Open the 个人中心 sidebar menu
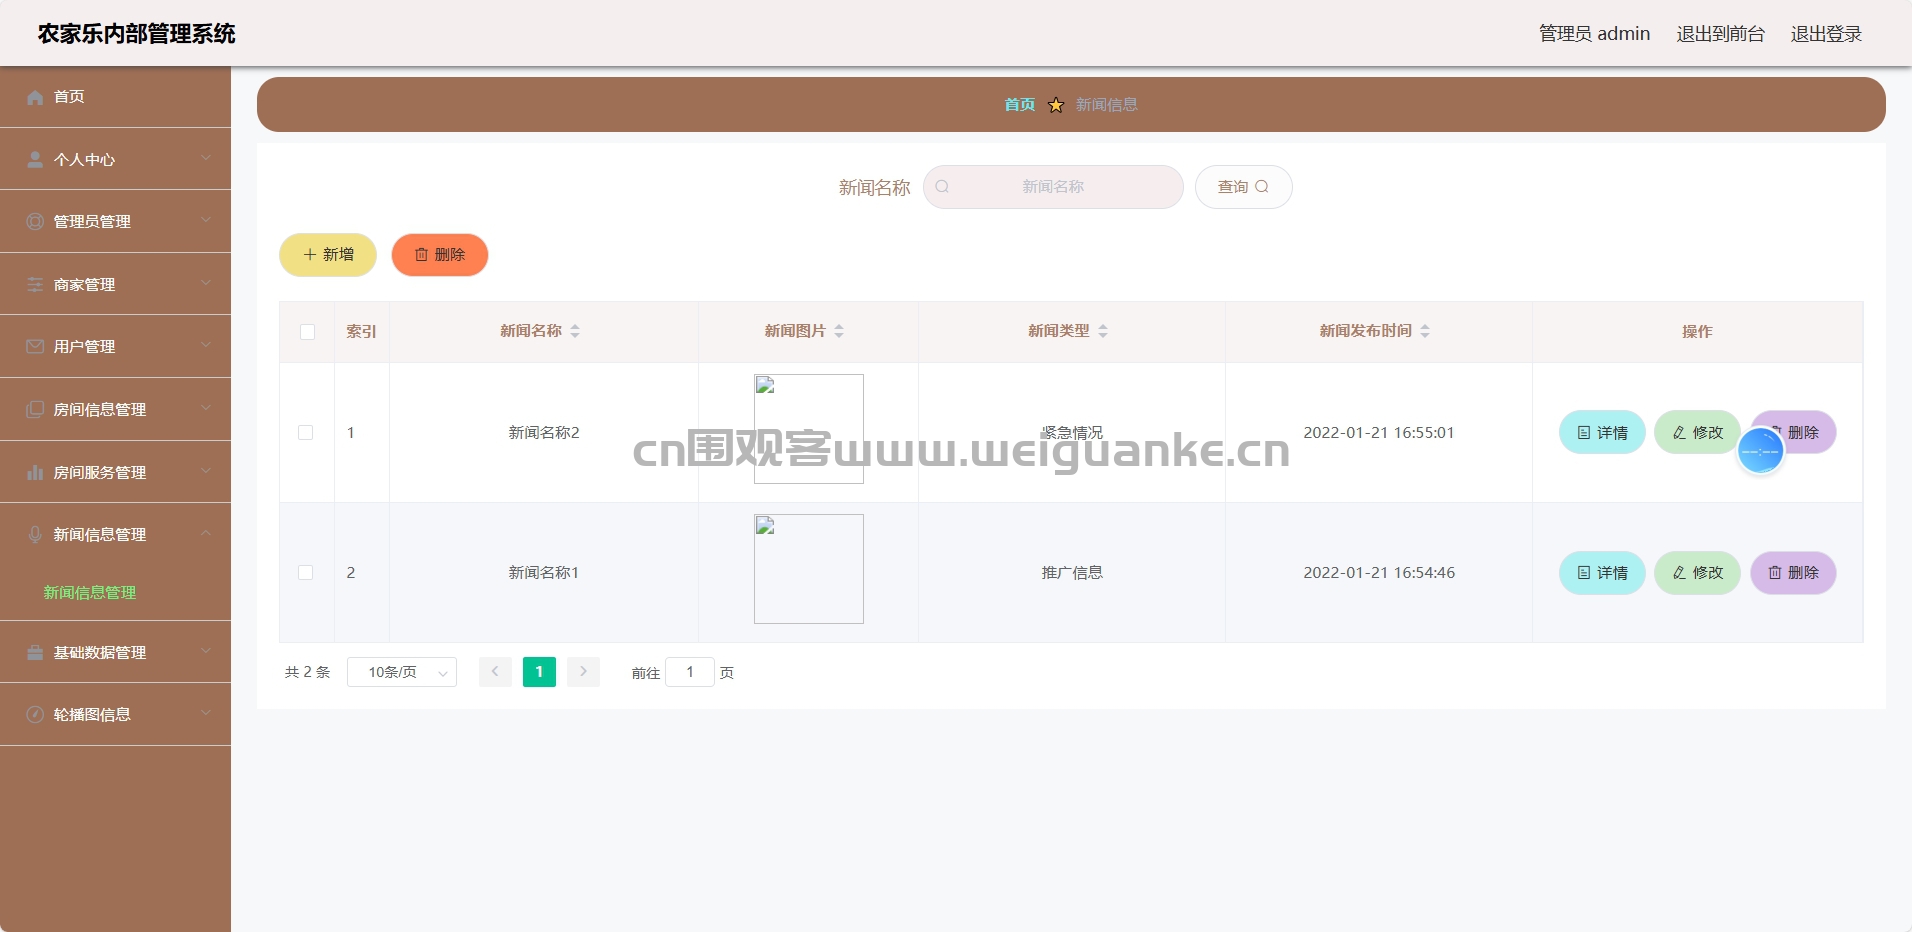The image size is (1912, 932). pyautogui.click(x=115, y=160)
